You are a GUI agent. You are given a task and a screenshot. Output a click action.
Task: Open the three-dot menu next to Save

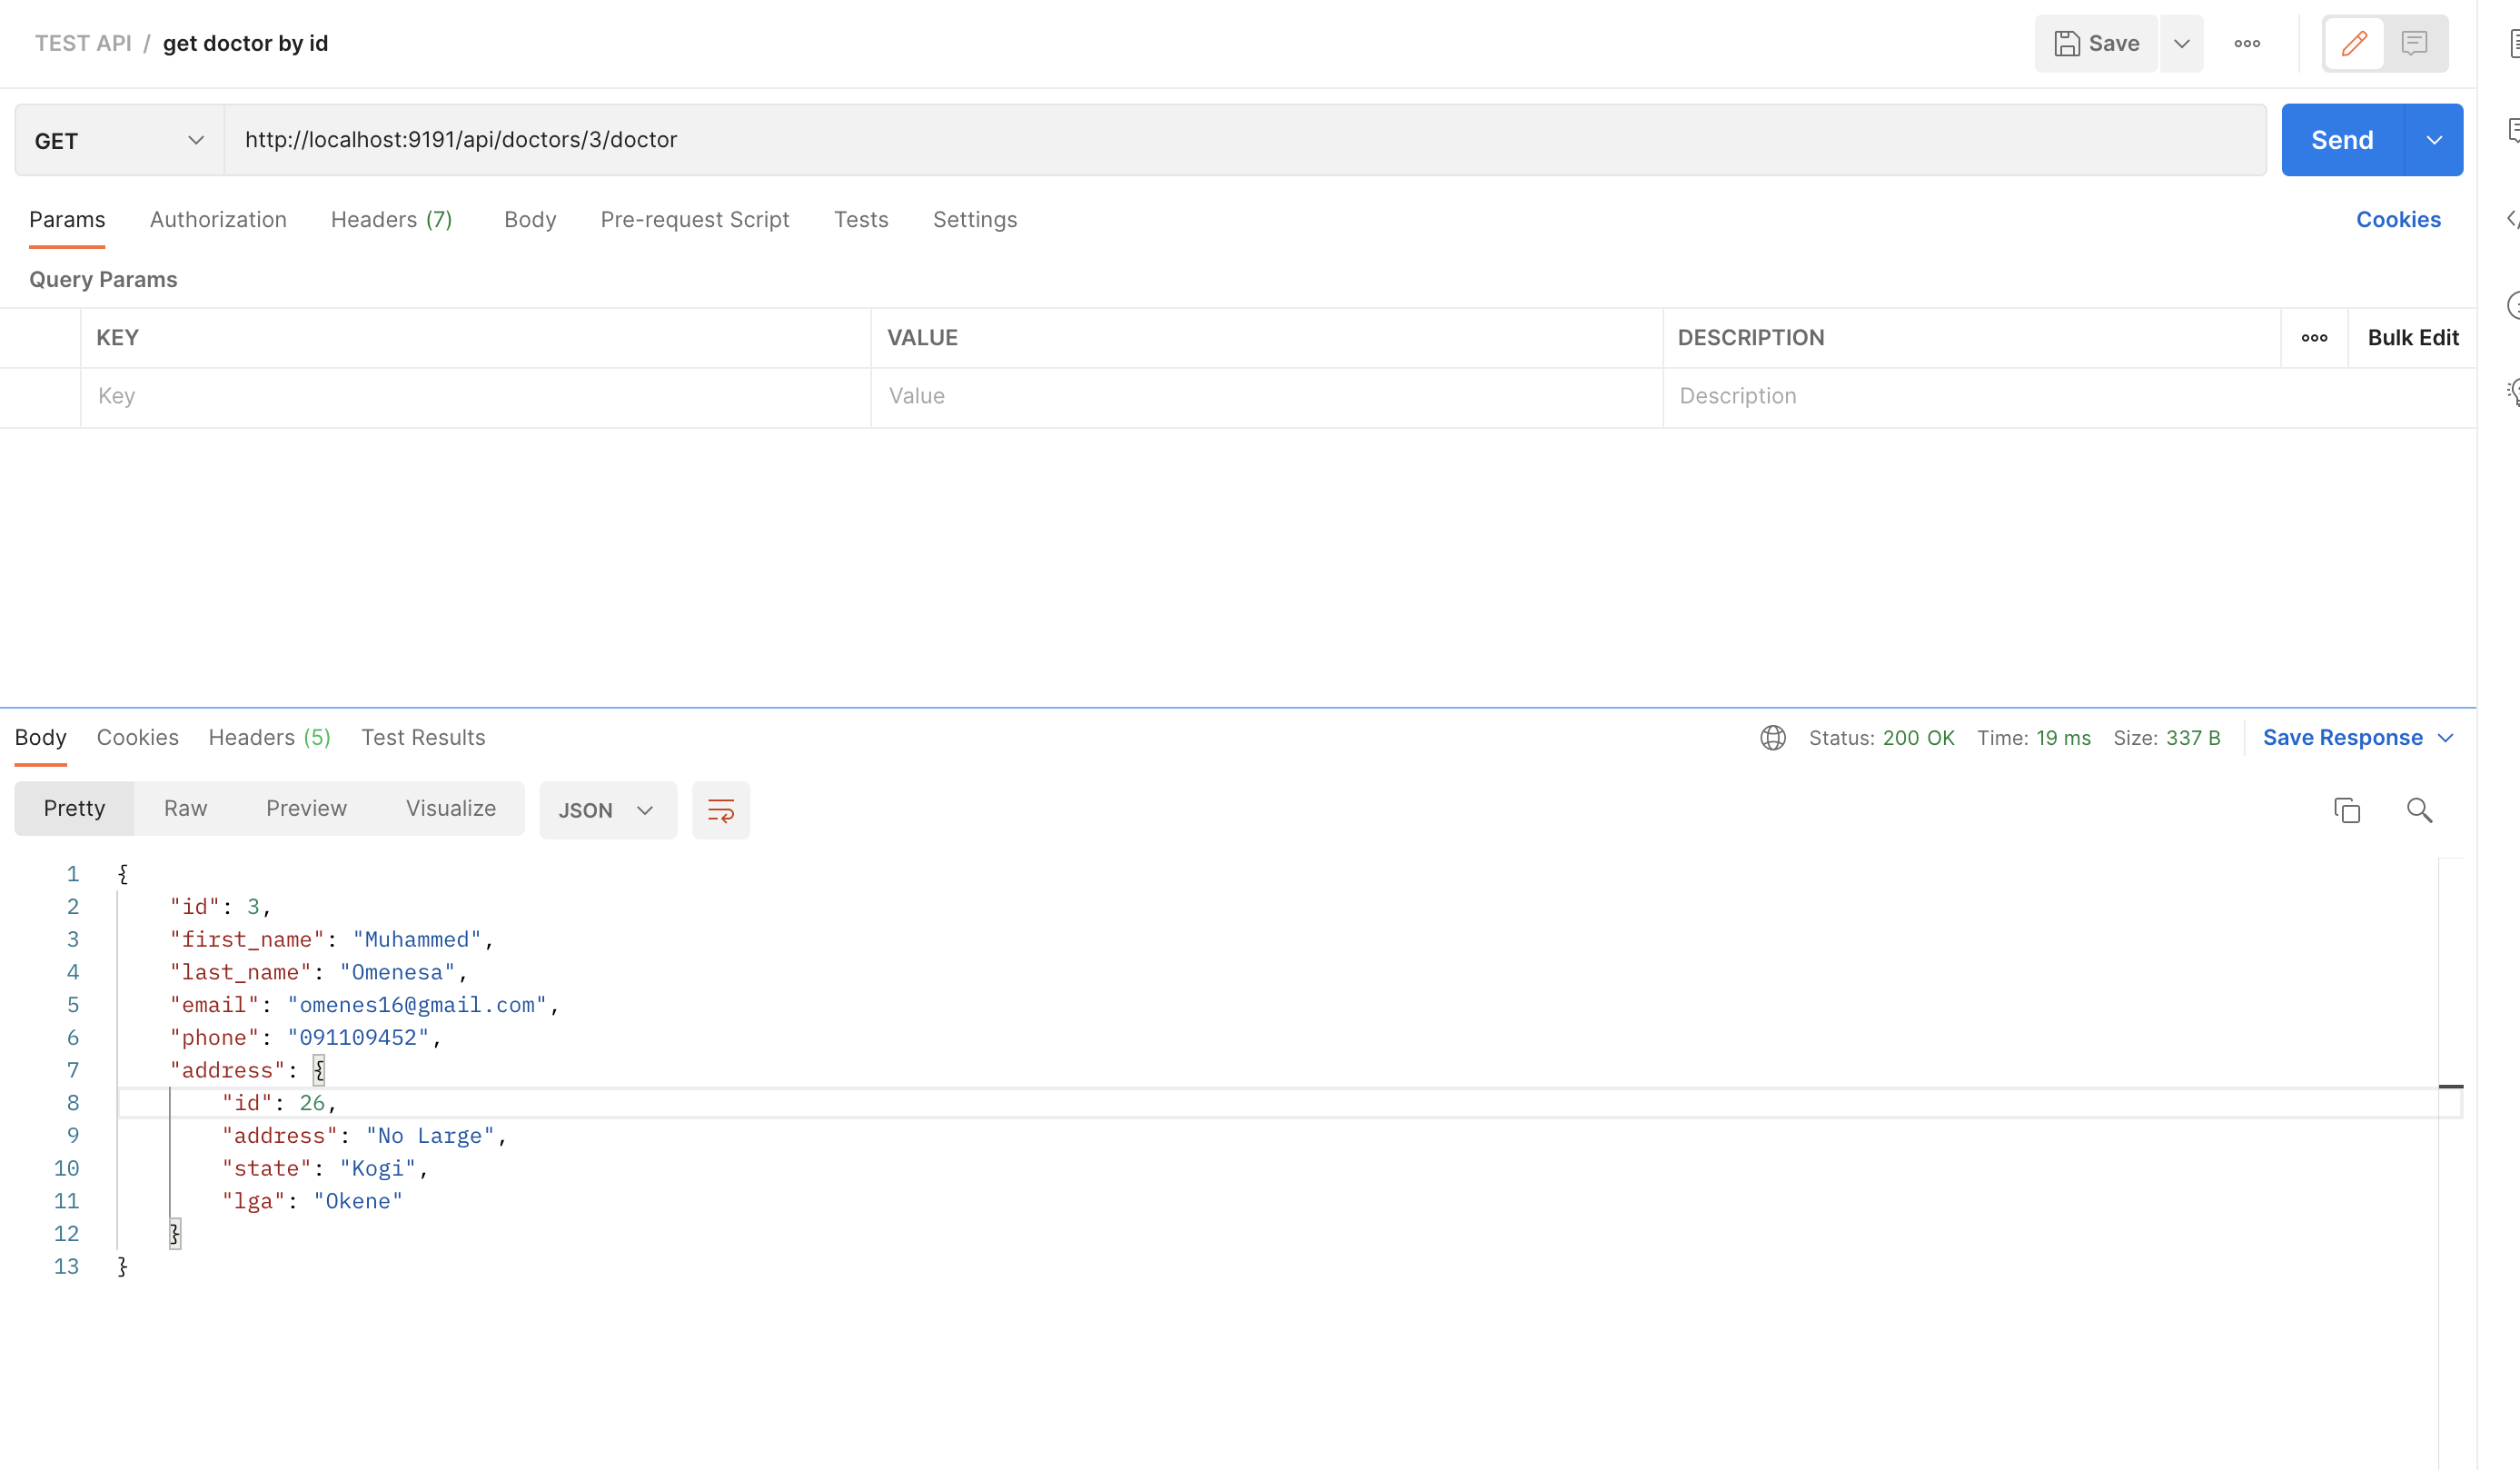pos(2247,43)
